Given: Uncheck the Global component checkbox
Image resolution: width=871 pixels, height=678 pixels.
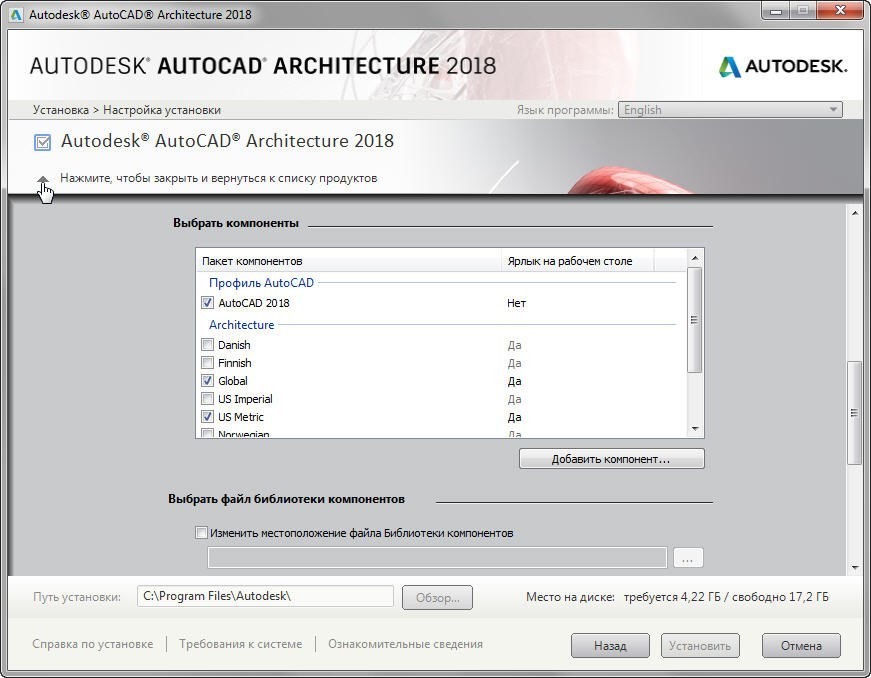Looking at the screenshot, I should 207,381.
